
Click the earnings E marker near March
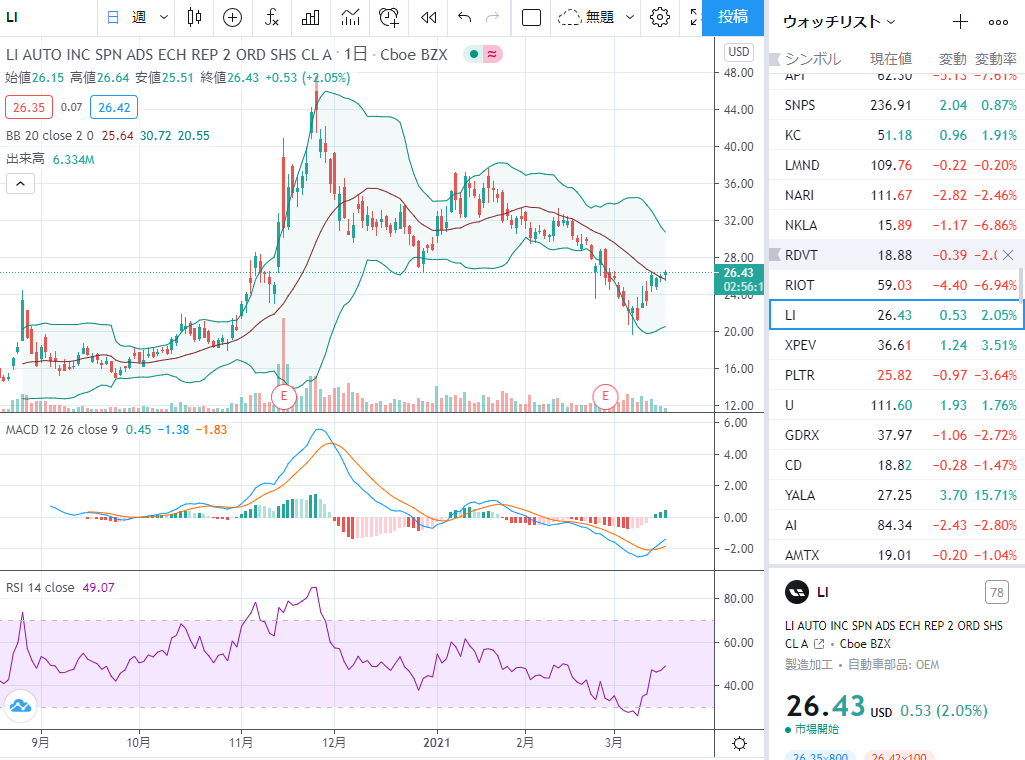coord(605,396)
